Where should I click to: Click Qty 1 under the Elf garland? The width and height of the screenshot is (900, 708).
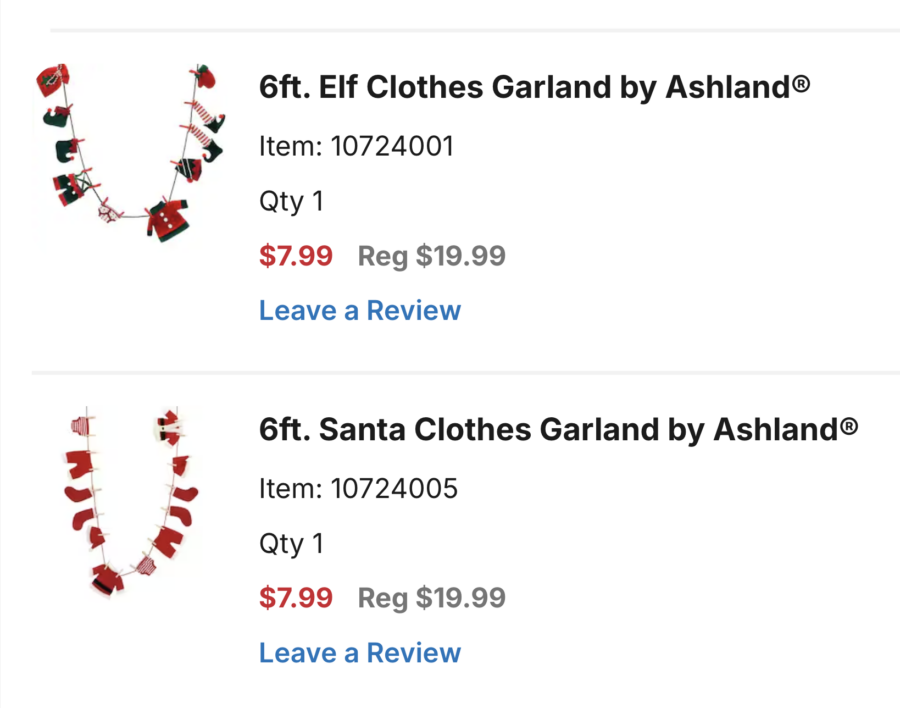[x=291, y=201]
